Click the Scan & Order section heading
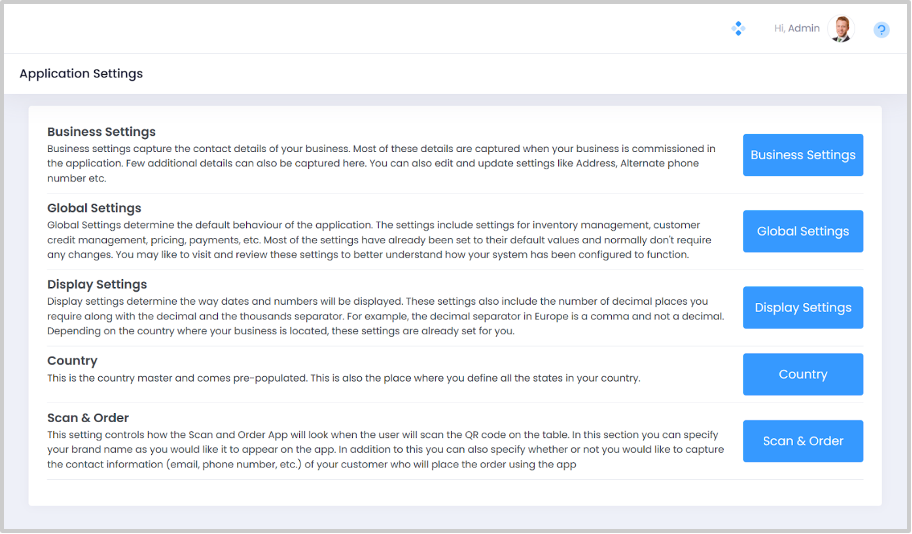 (88, 418)
